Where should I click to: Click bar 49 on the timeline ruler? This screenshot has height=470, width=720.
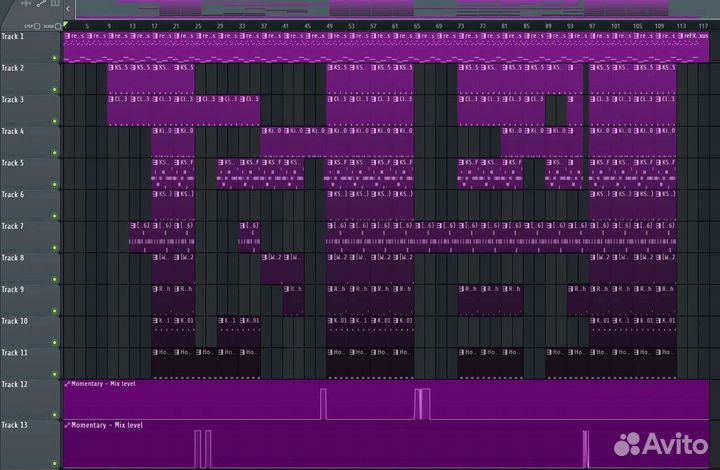click(330, 25)
